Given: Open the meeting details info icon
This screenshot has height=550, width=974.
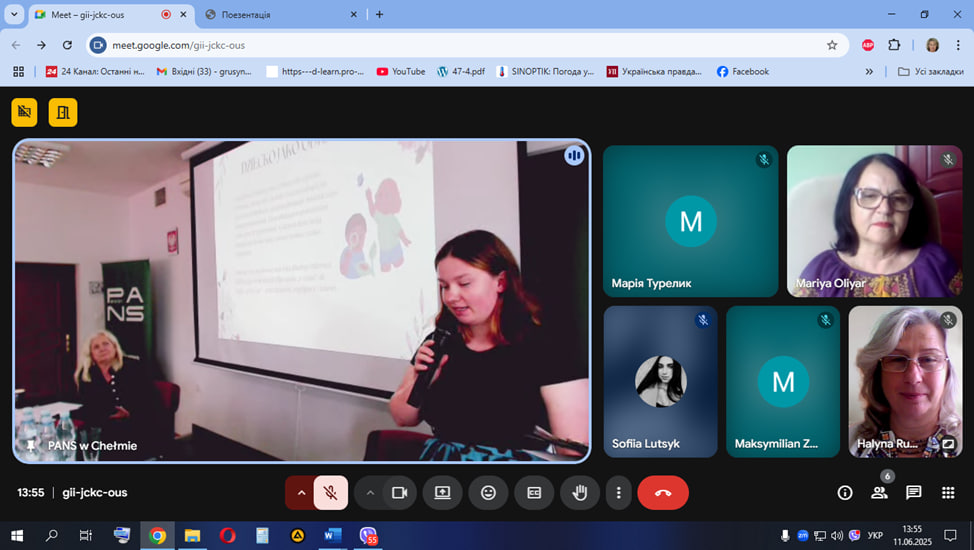Looking at the screenshot, I should click(845, 492).
